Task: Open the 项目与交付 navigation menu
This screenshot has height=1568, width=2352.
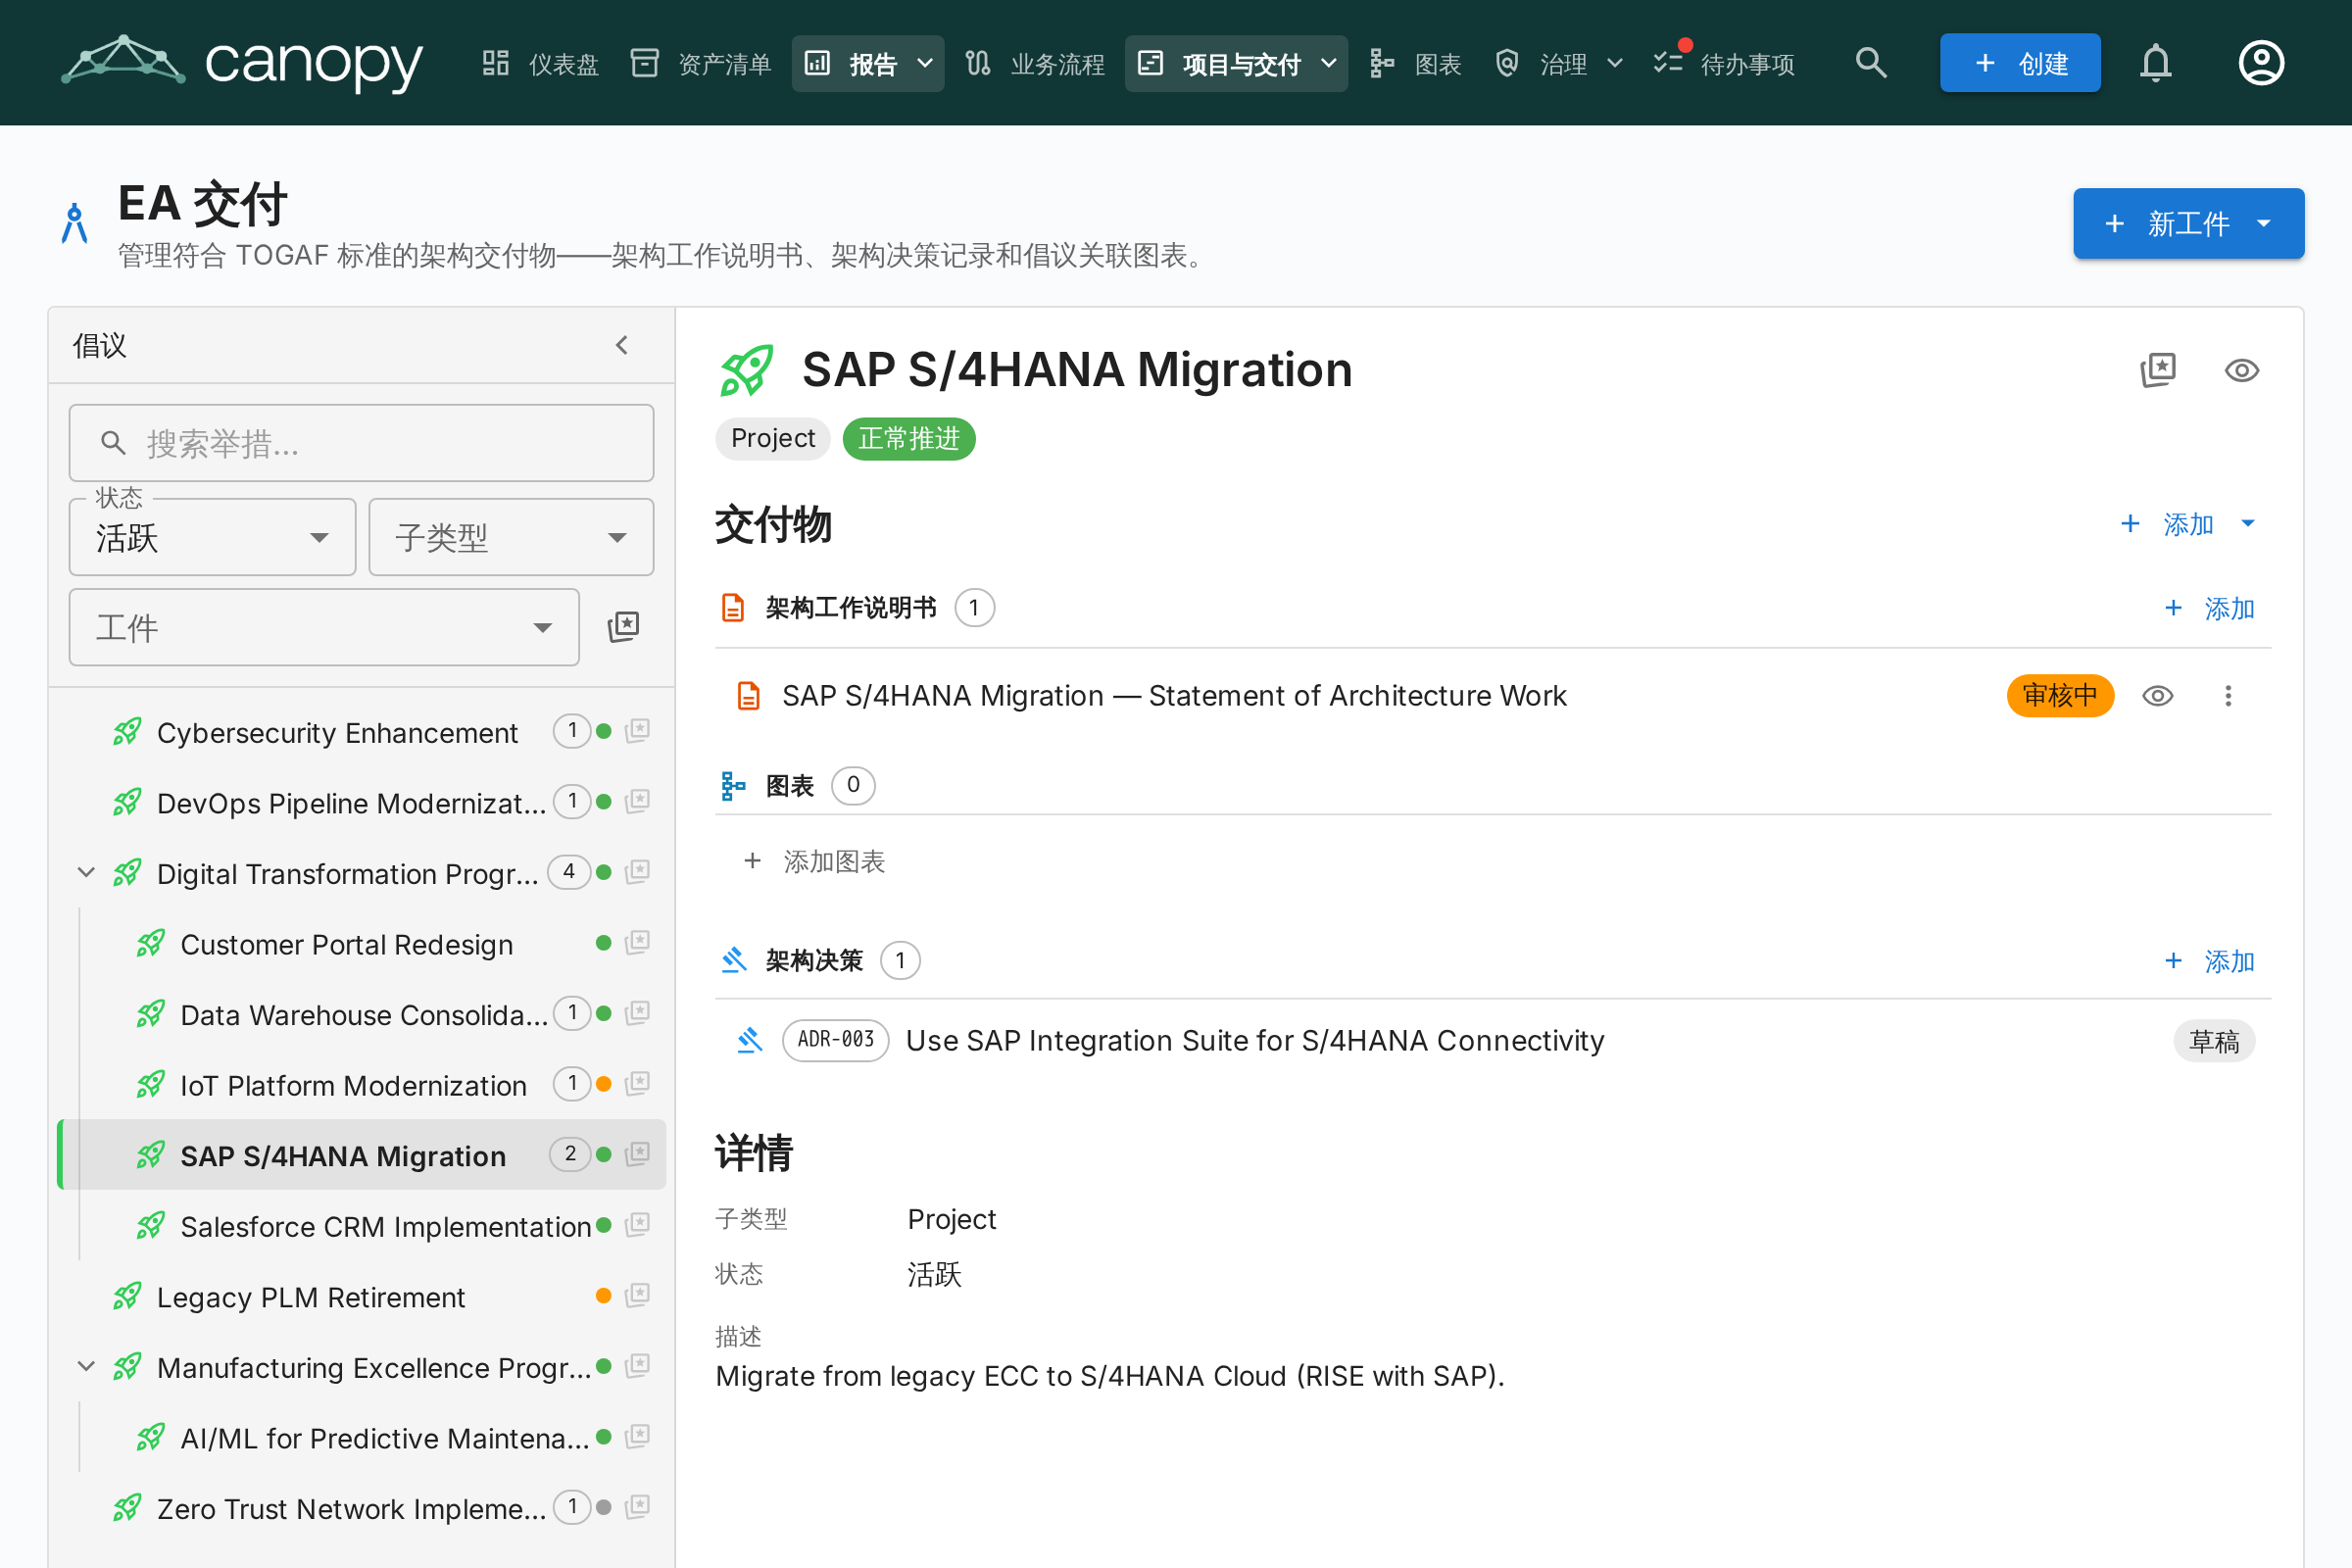Action: [1236, 64]
